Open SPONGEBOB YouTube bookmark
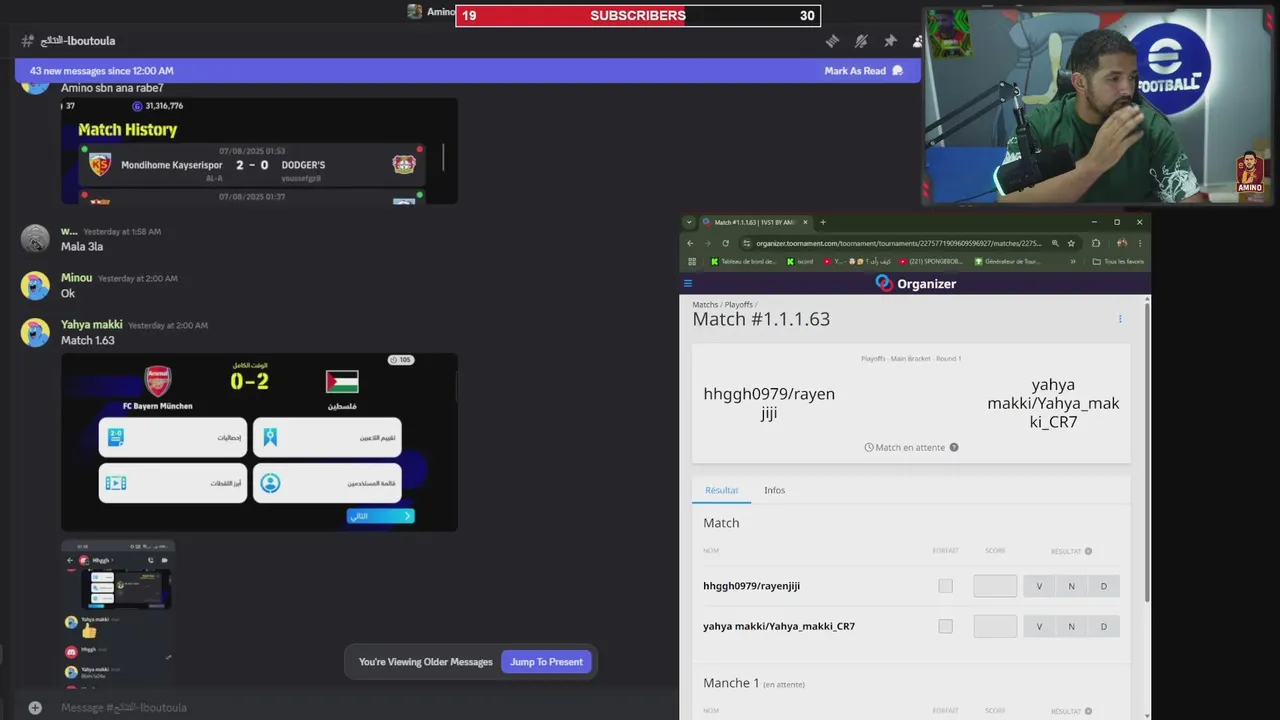This screenshot has width=1280, height=720. pyautogui.click(x=931, y=262)
